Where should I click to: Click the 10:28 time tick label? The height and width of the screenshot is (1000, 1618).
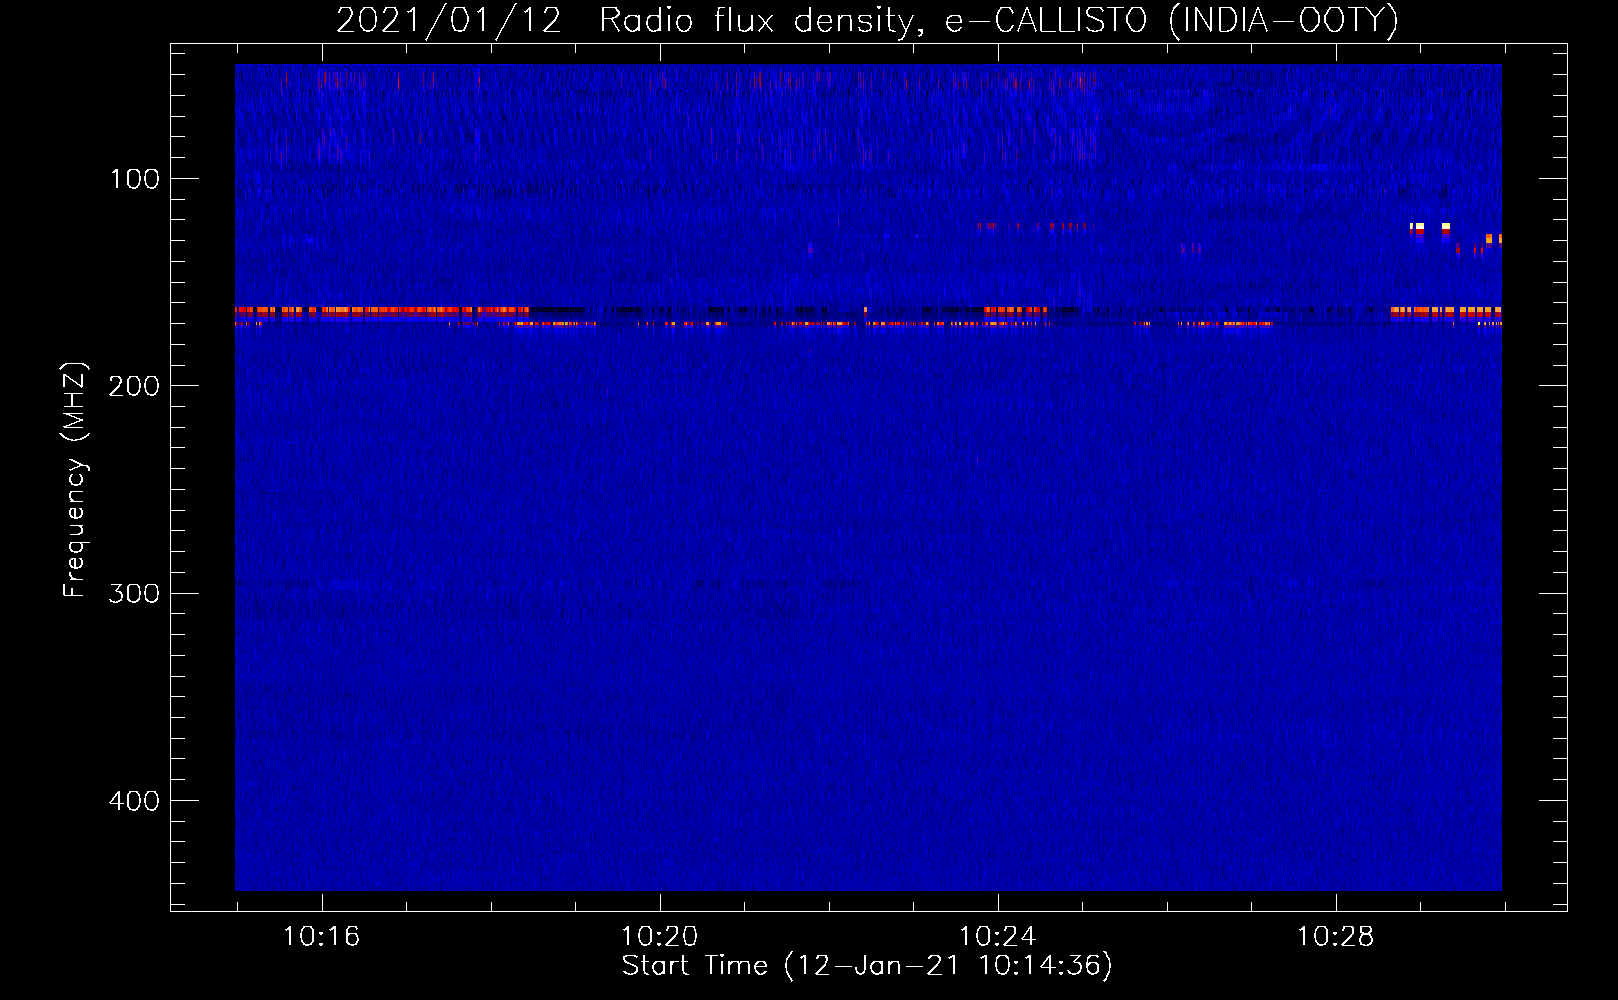click(1335, 937)
